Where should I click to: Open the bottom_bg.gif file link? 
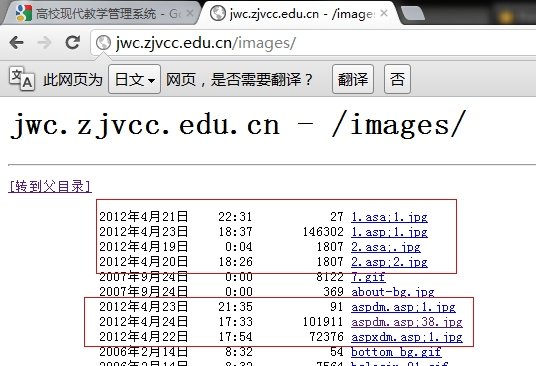[396, 352]
